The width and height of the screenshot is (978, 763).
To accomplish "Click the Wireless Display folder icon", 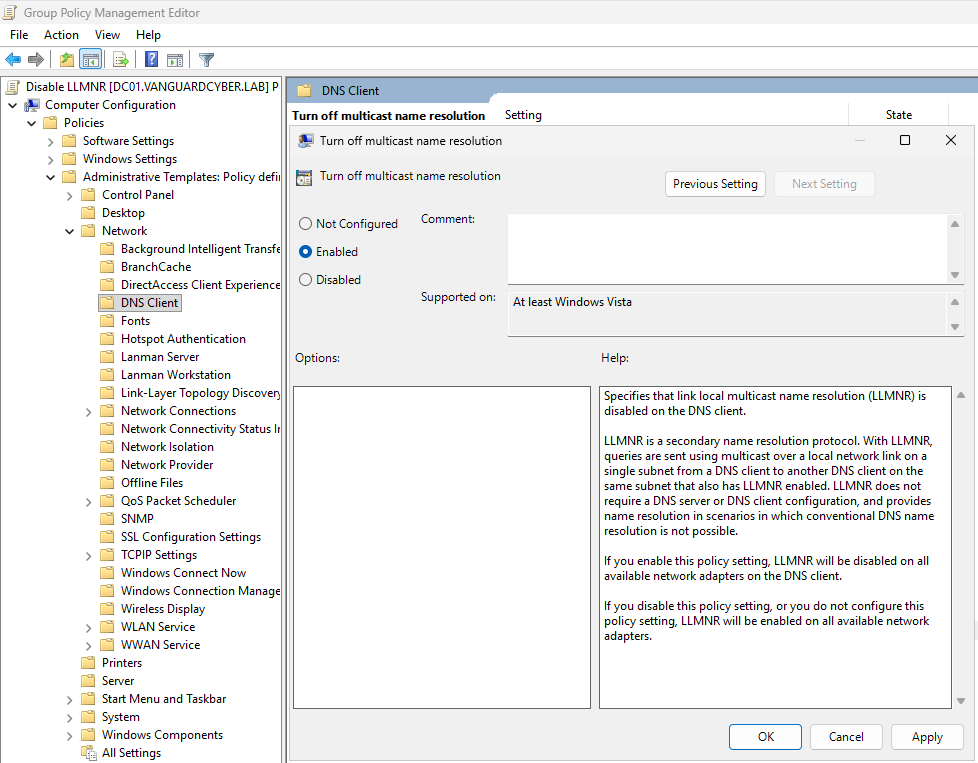I will [x=107, y=609].
